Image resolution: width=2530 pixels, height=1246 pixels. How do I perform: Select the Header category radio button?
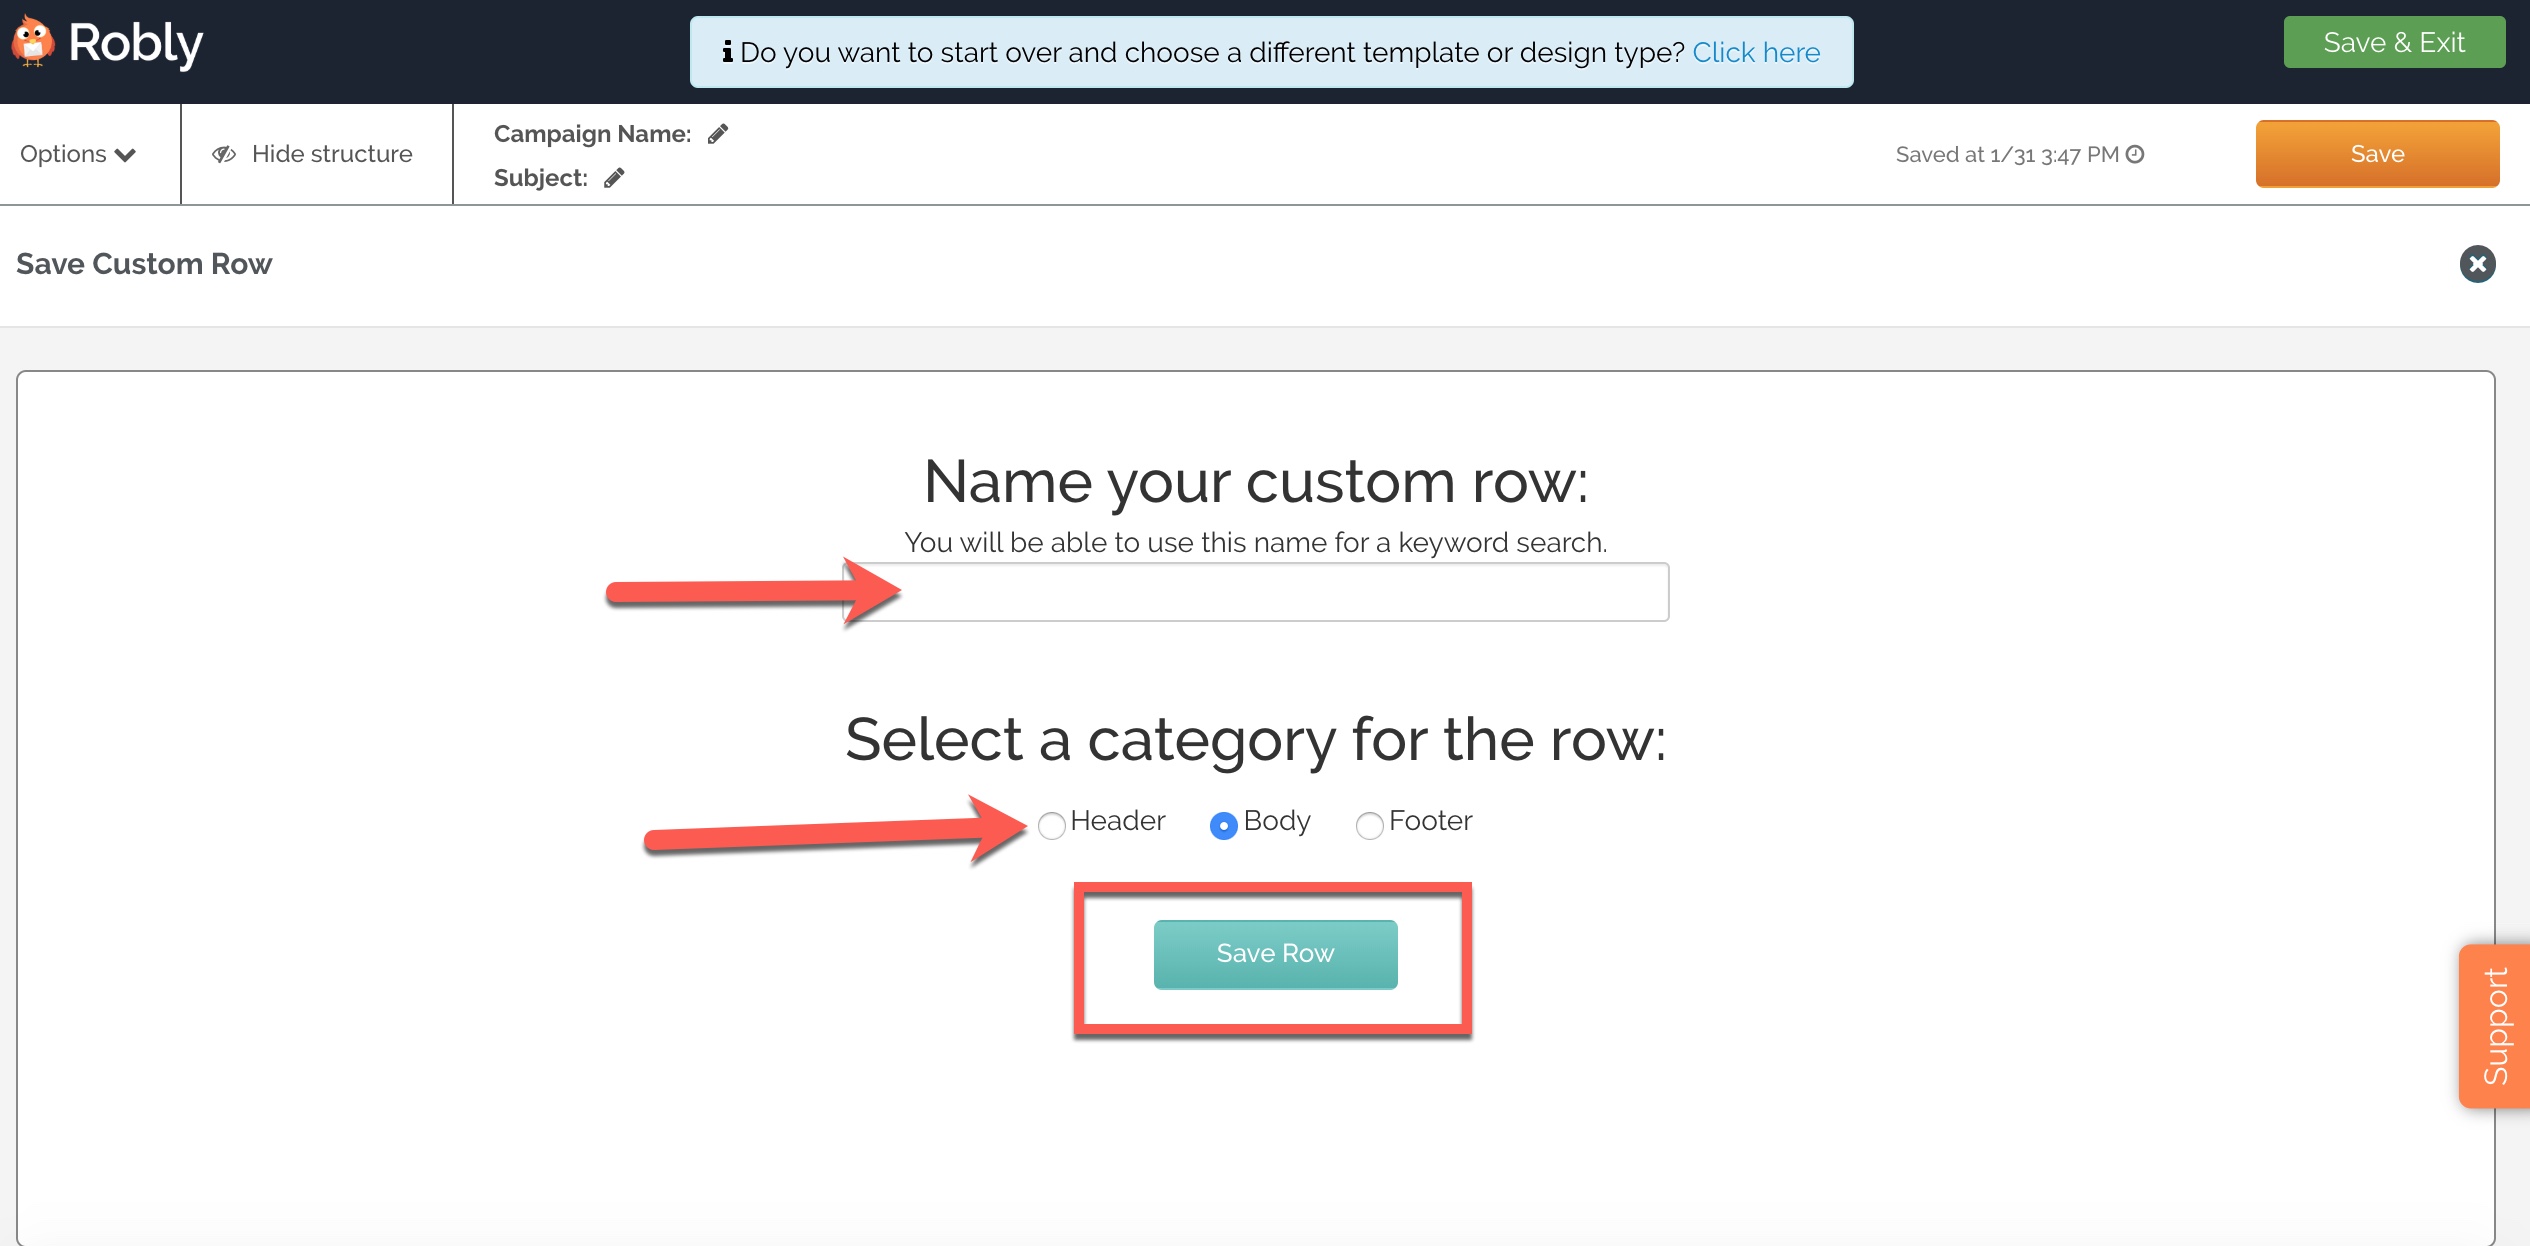[1050, 826]
